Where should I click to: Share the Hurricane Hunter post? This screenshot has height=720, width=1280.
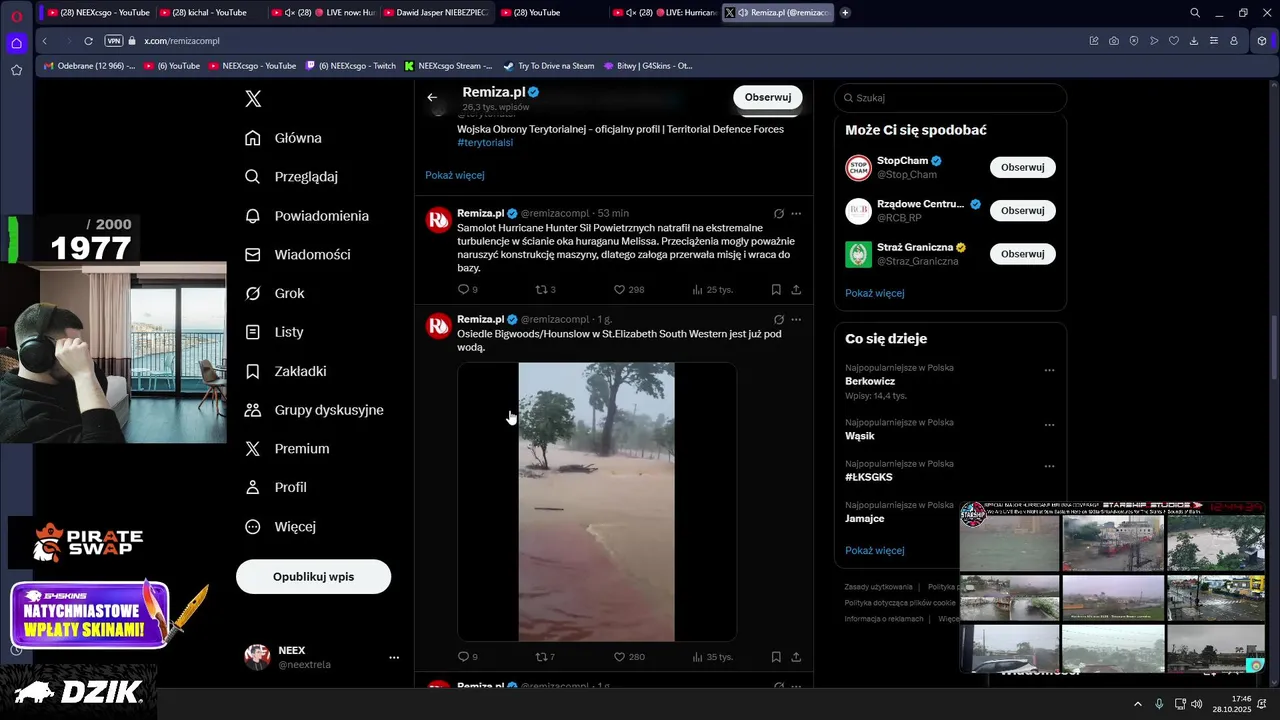pos(796,290)
